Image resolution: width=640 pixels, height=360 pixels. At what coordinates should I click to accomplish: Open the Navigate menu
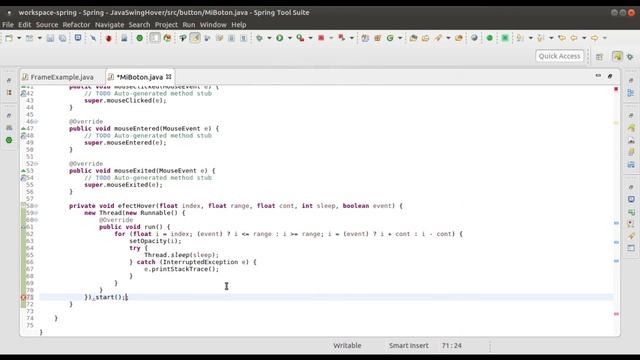point(109,24)
